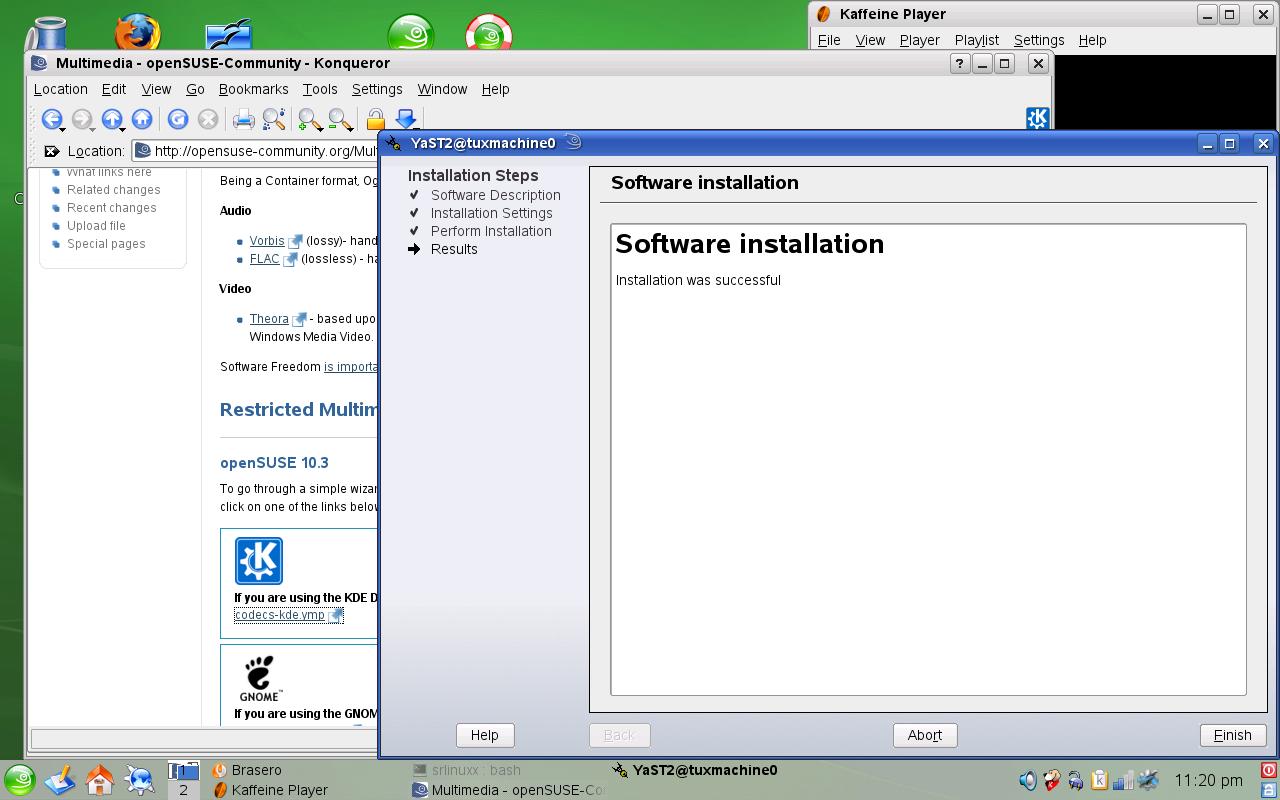The image size is (1280, 800).
Task: Clear the Location bar with the X icon
Action: [51, 151]
